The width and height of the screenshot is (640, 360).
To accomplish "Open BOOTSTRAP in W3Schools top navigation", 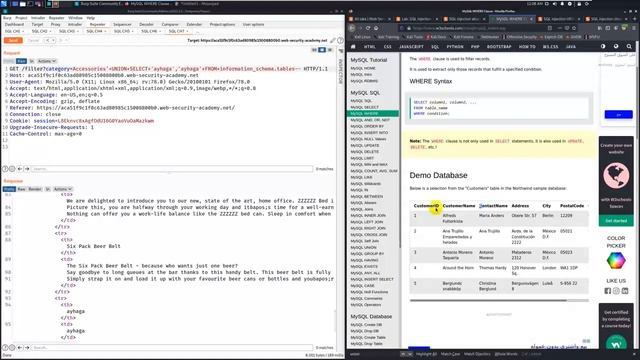I will pos(499,47).
